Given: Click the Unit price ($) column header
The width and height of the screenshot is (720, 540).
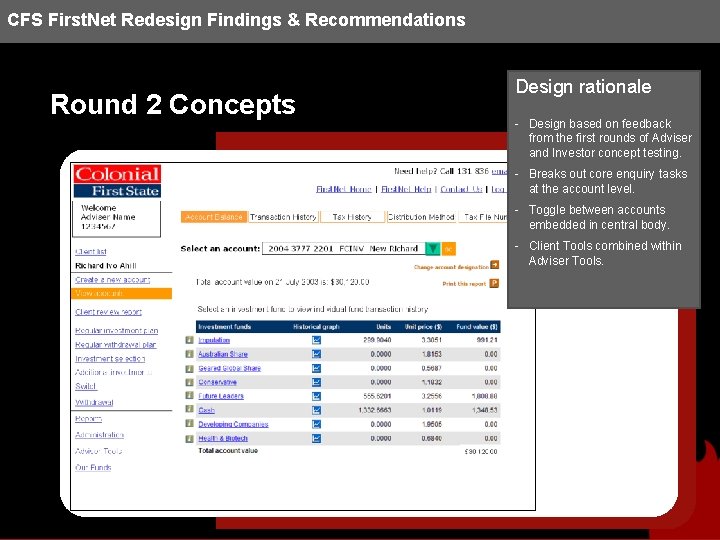Looking at the screenshot, I should 423,327.
